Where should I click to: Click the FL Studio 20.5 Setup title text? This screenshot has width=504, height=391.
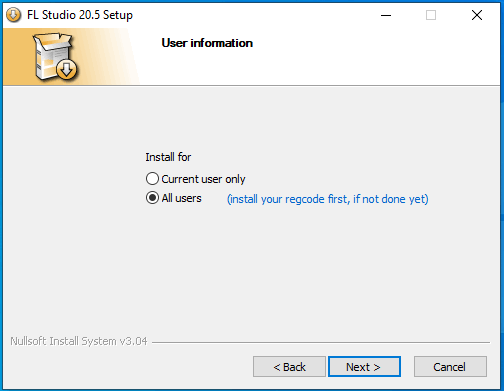pyautogui.click(x=80, y=15)
